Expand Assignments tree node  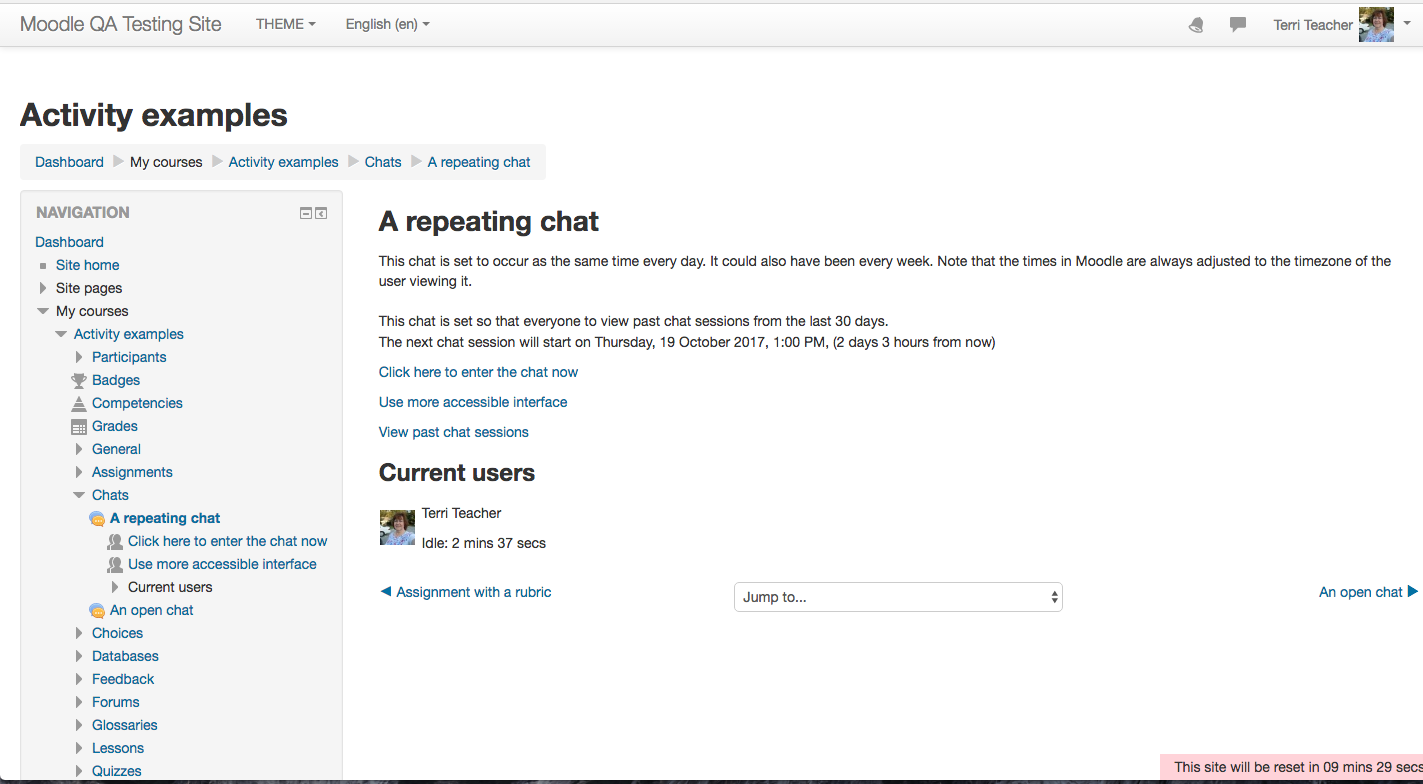tap(79, 472)
